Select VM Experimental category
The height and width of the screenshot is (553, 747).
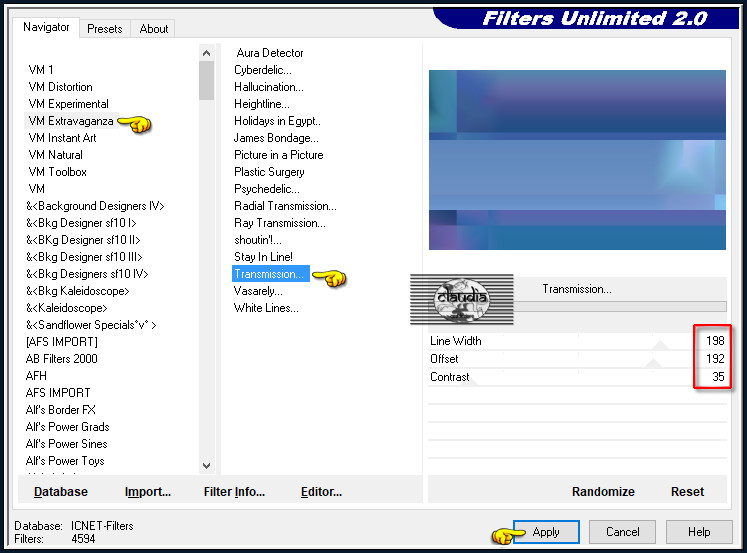[x=69, y=104]
